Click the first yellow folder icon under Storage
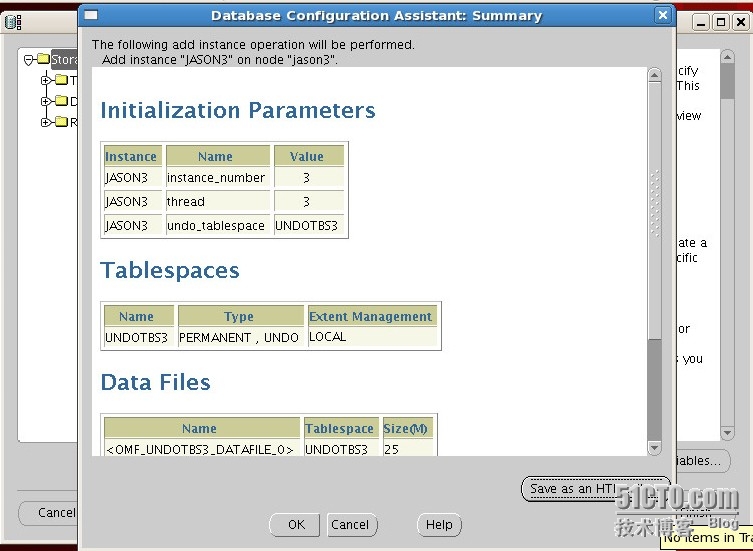The width and height of the screenshot is (753, 551). pyautogui.click(x=61, y=80)
